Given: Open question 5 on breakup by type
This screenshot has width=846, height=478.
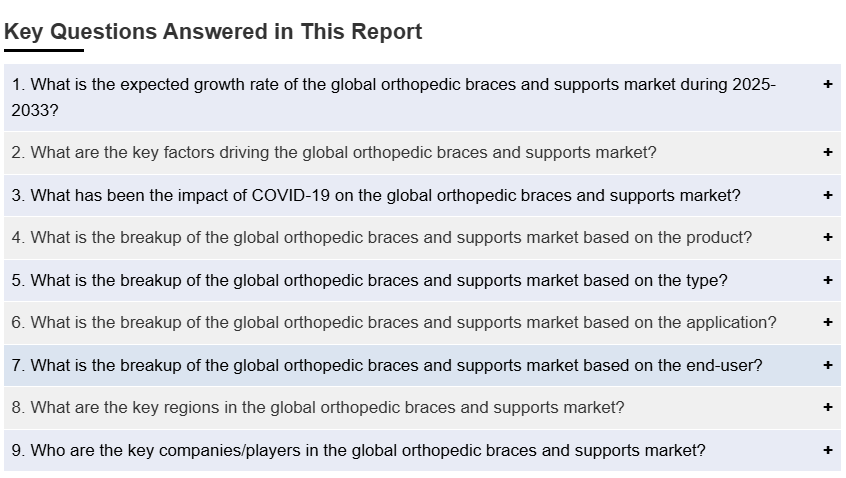Looking at the screenshot, I should [370, 281].
